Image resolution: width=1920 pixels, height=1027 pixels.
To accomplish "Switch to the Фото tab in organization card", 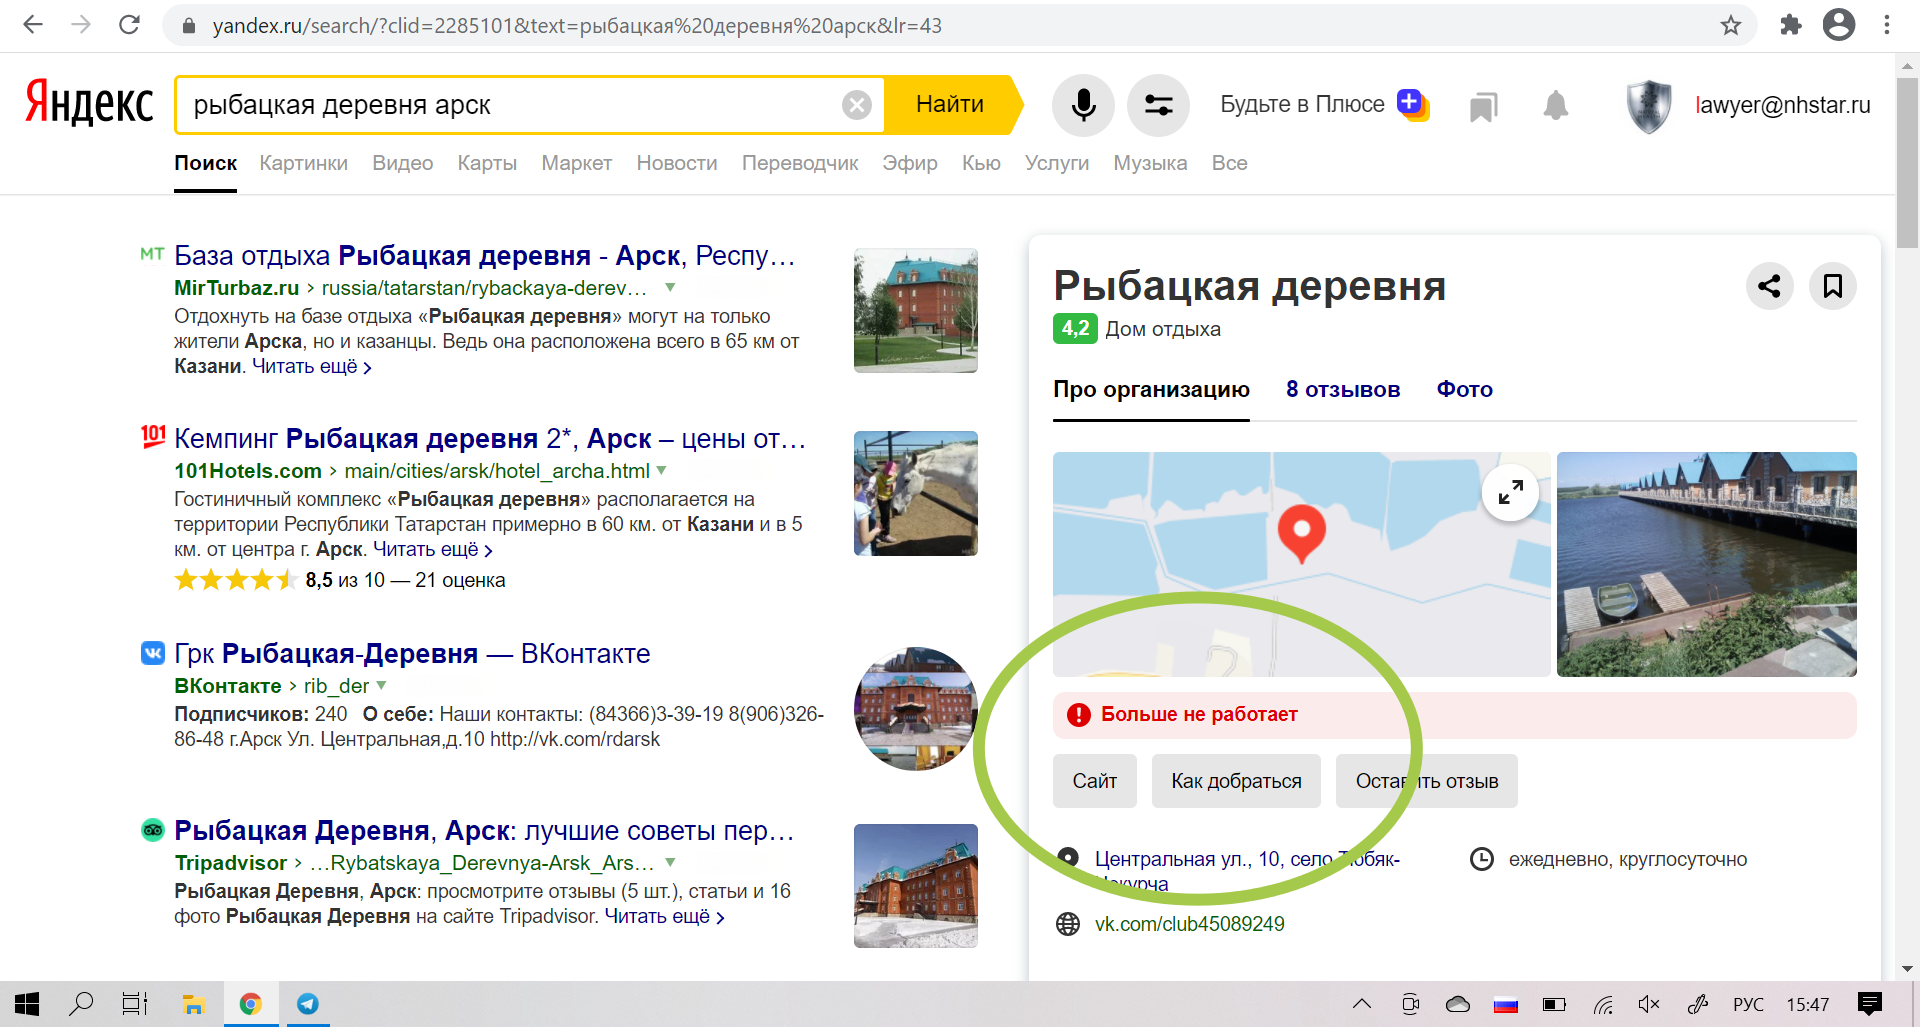I will [x=1465, y=390].
